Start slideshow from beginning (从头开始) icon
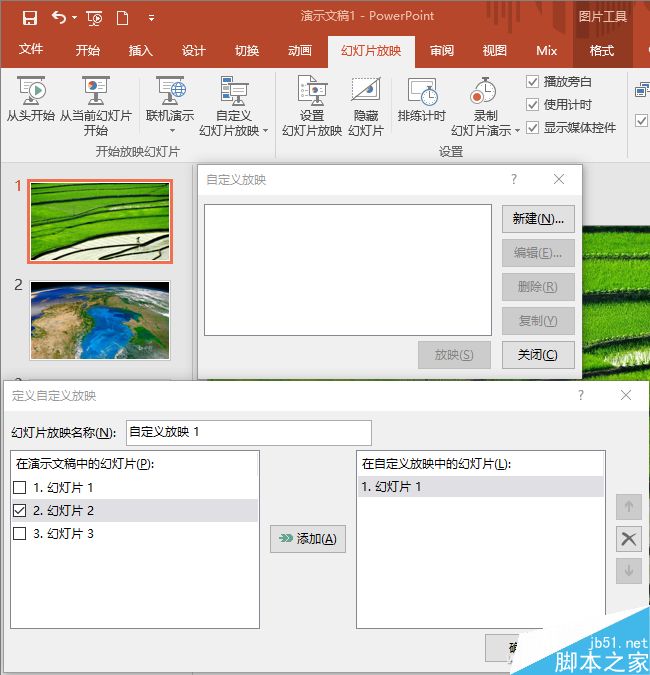Viewport: 650px width, 675px height. (x=31, y=91)
